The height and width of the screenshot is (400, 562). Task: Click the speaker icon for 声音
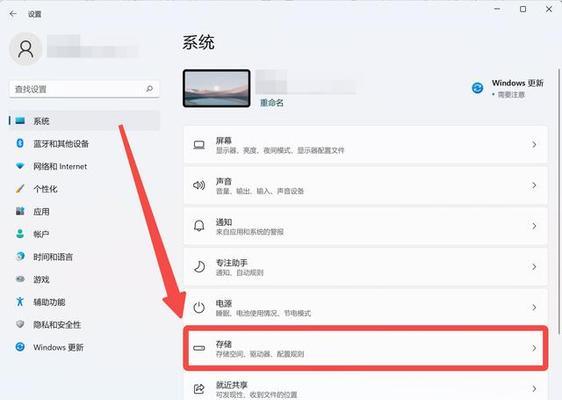click(199, 185)
